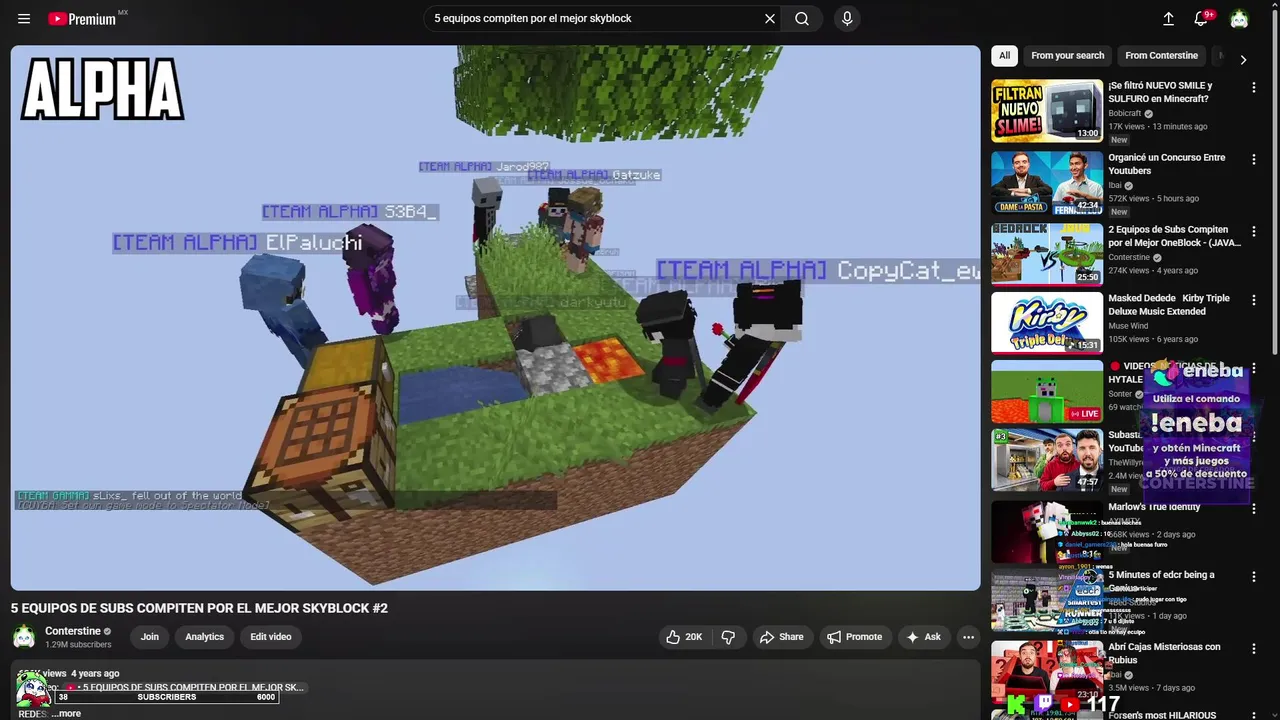The image size is (1280, 720).
Task: Open Kirby Triple Deluxe thumbnail
Action: click(1047, 322)
